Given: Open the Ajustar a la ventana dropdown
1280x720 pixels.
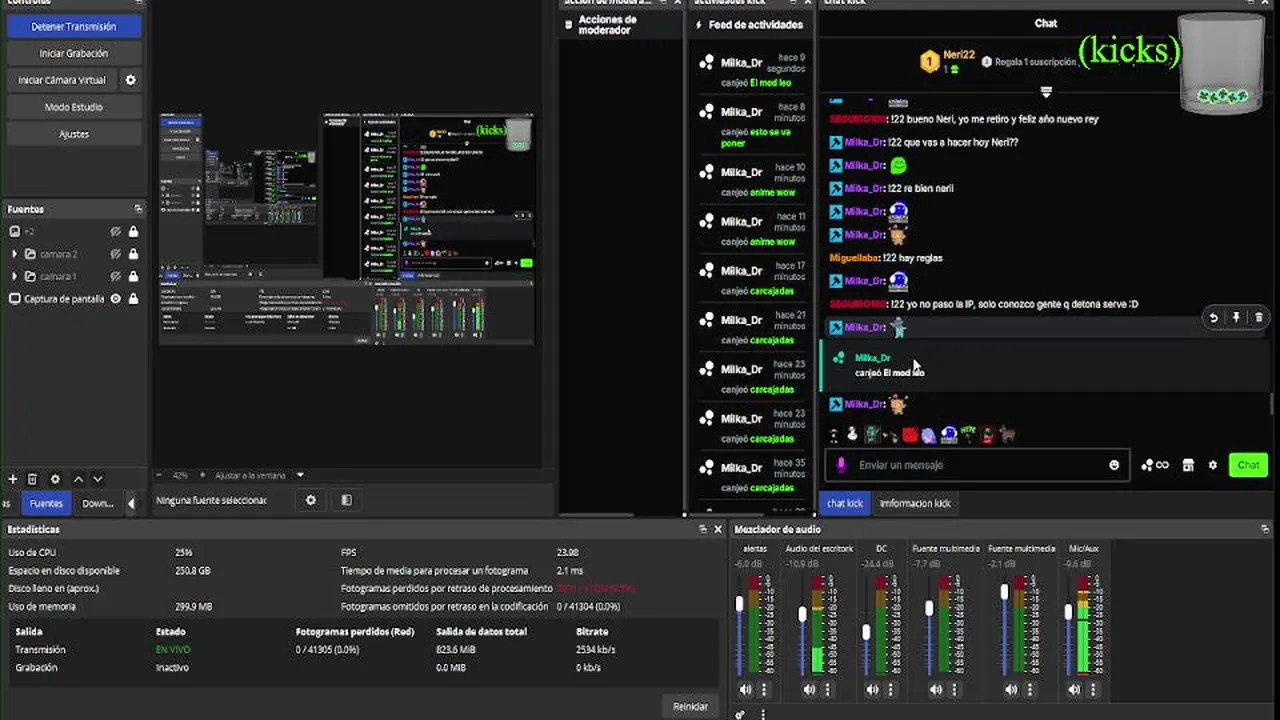Looking at the screenshot, I should point(260,475).
